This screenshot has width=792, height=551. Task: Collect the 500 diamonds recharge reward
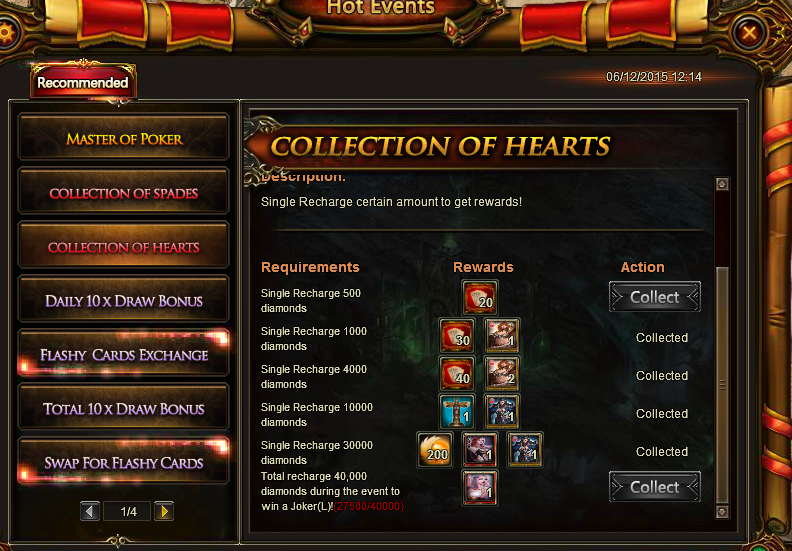[x=655, y=297]
